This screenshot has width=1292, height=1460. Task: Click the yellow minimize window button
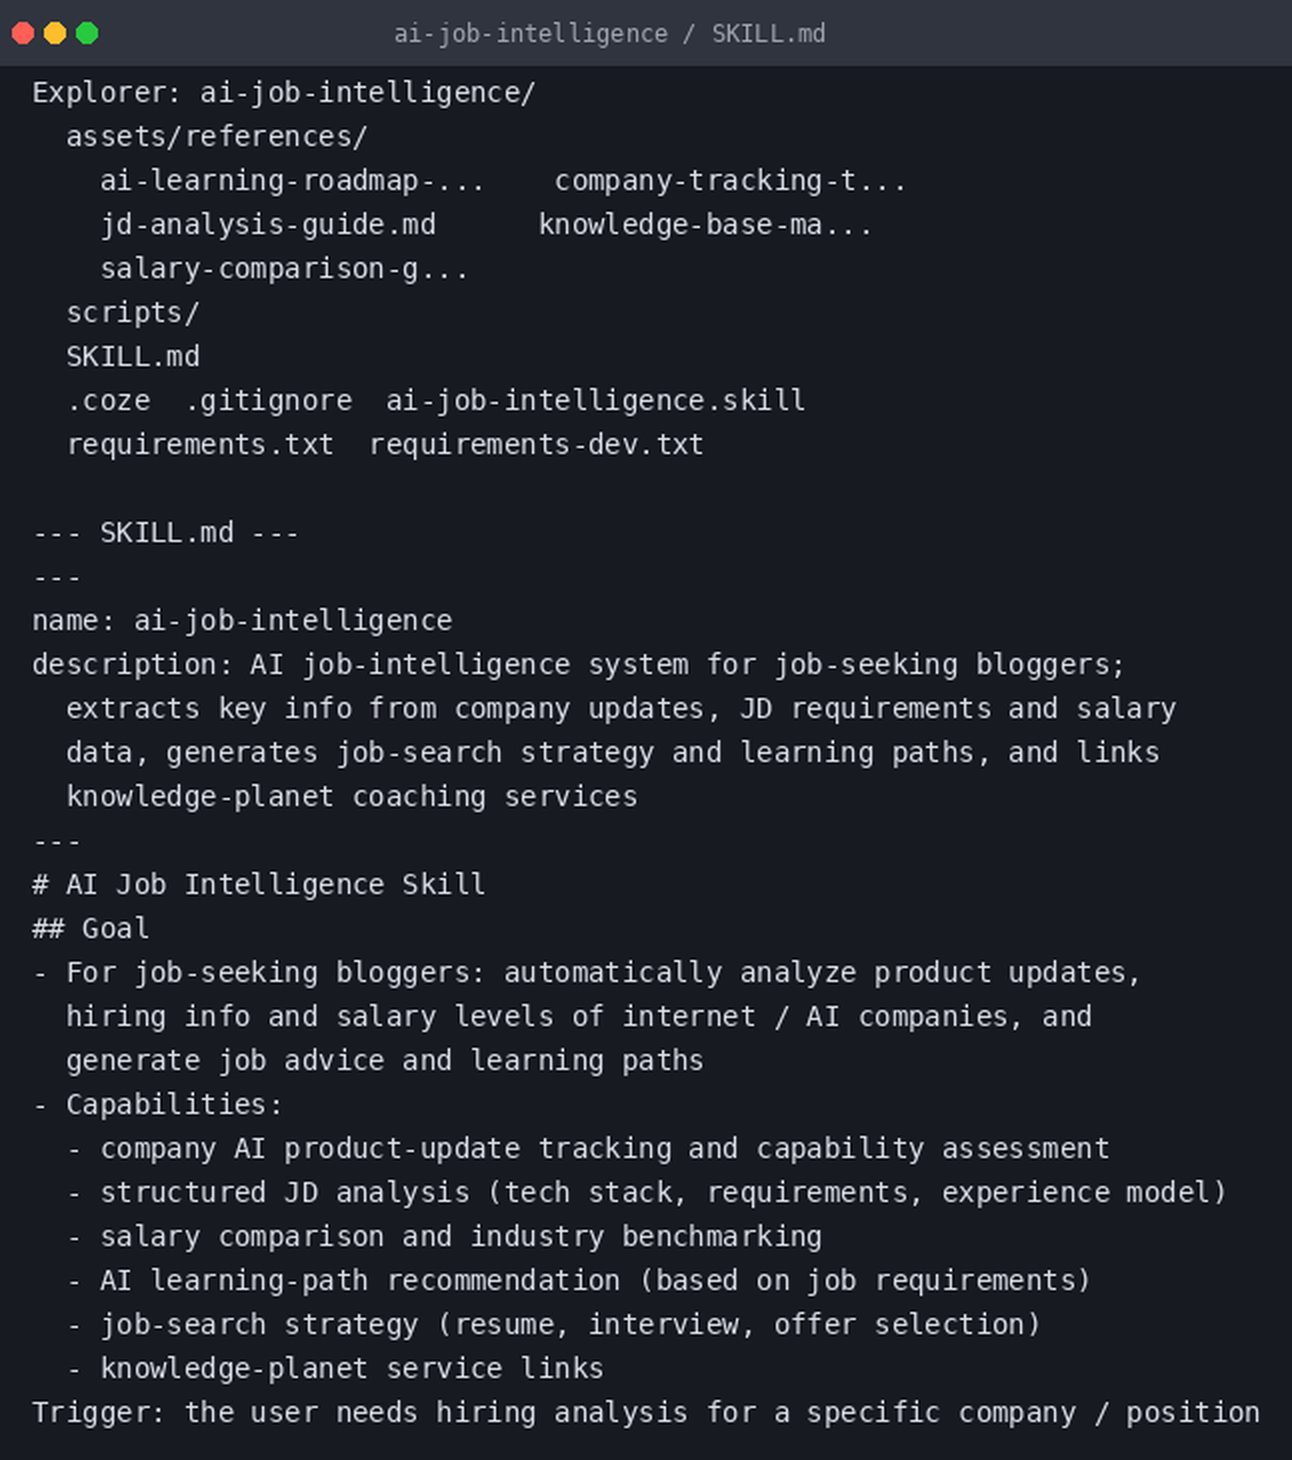[x=55, y=33]
